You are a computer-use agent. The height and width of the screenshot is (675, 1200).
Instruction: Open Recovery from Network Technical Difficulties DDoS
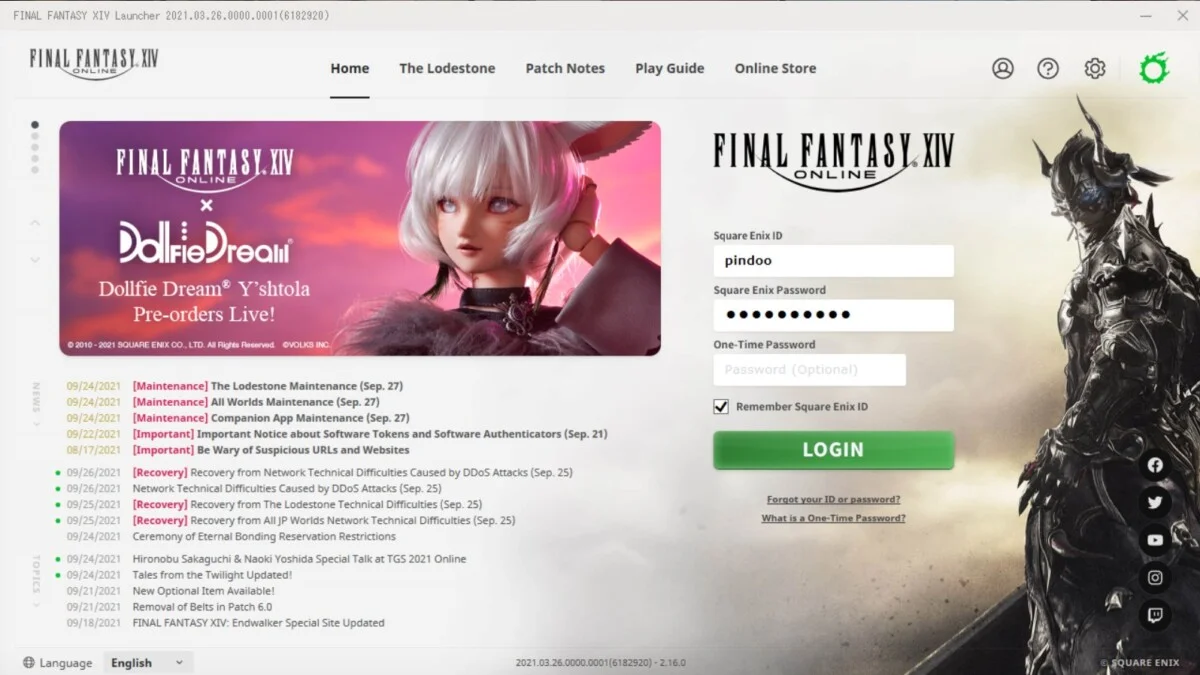click(352, 472)
